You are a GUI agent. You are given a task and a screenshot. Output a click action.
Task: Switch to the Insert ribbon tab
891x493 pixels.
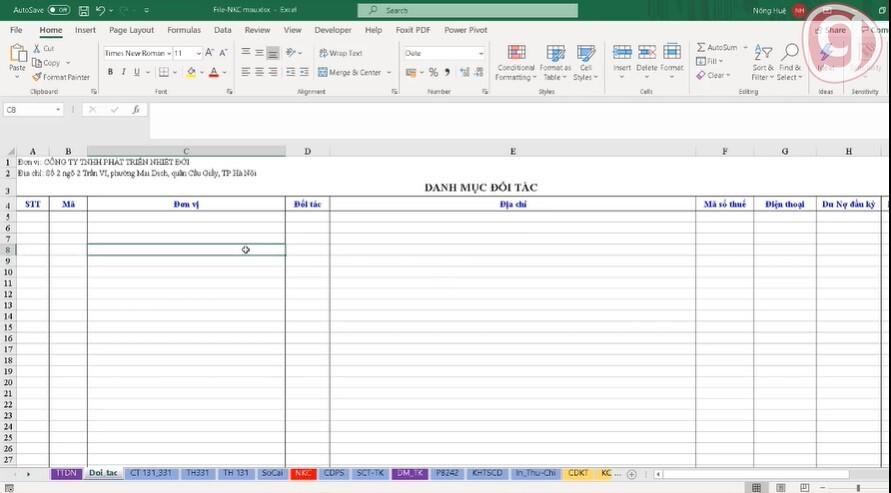pos(85,30)
